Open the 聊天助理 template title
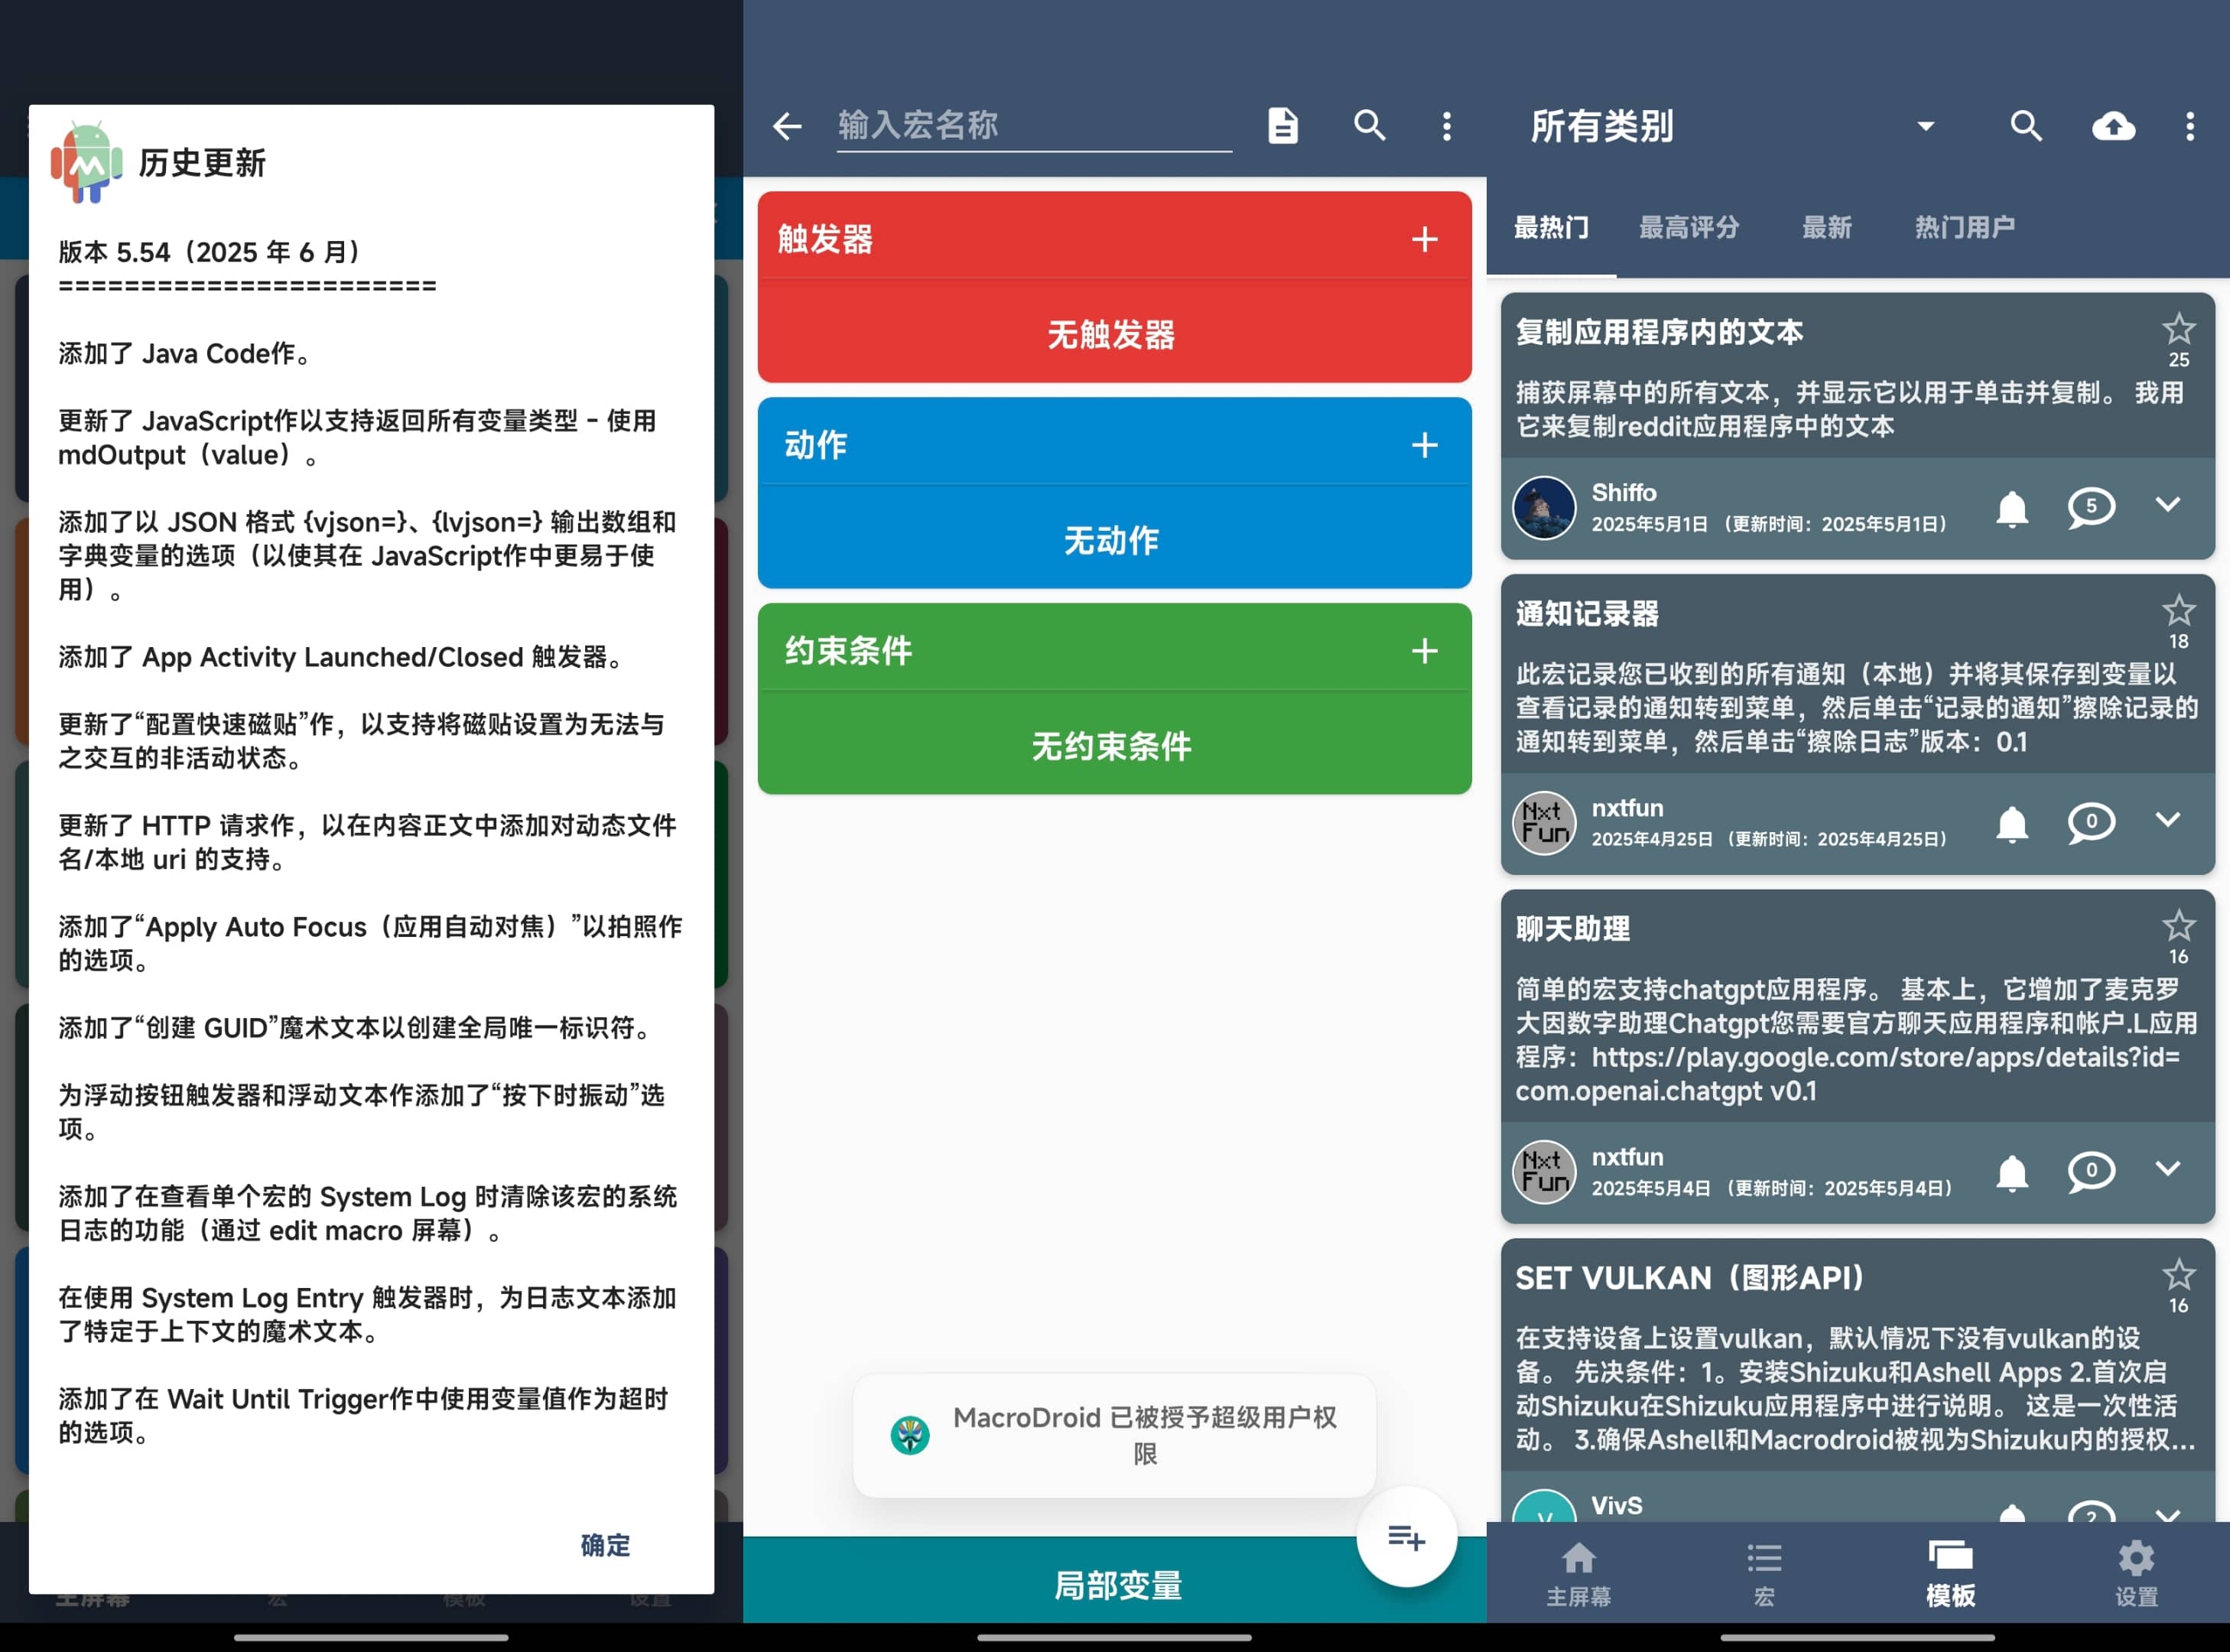This screenshot has height=1652, width=2230. click(1573, 929)
